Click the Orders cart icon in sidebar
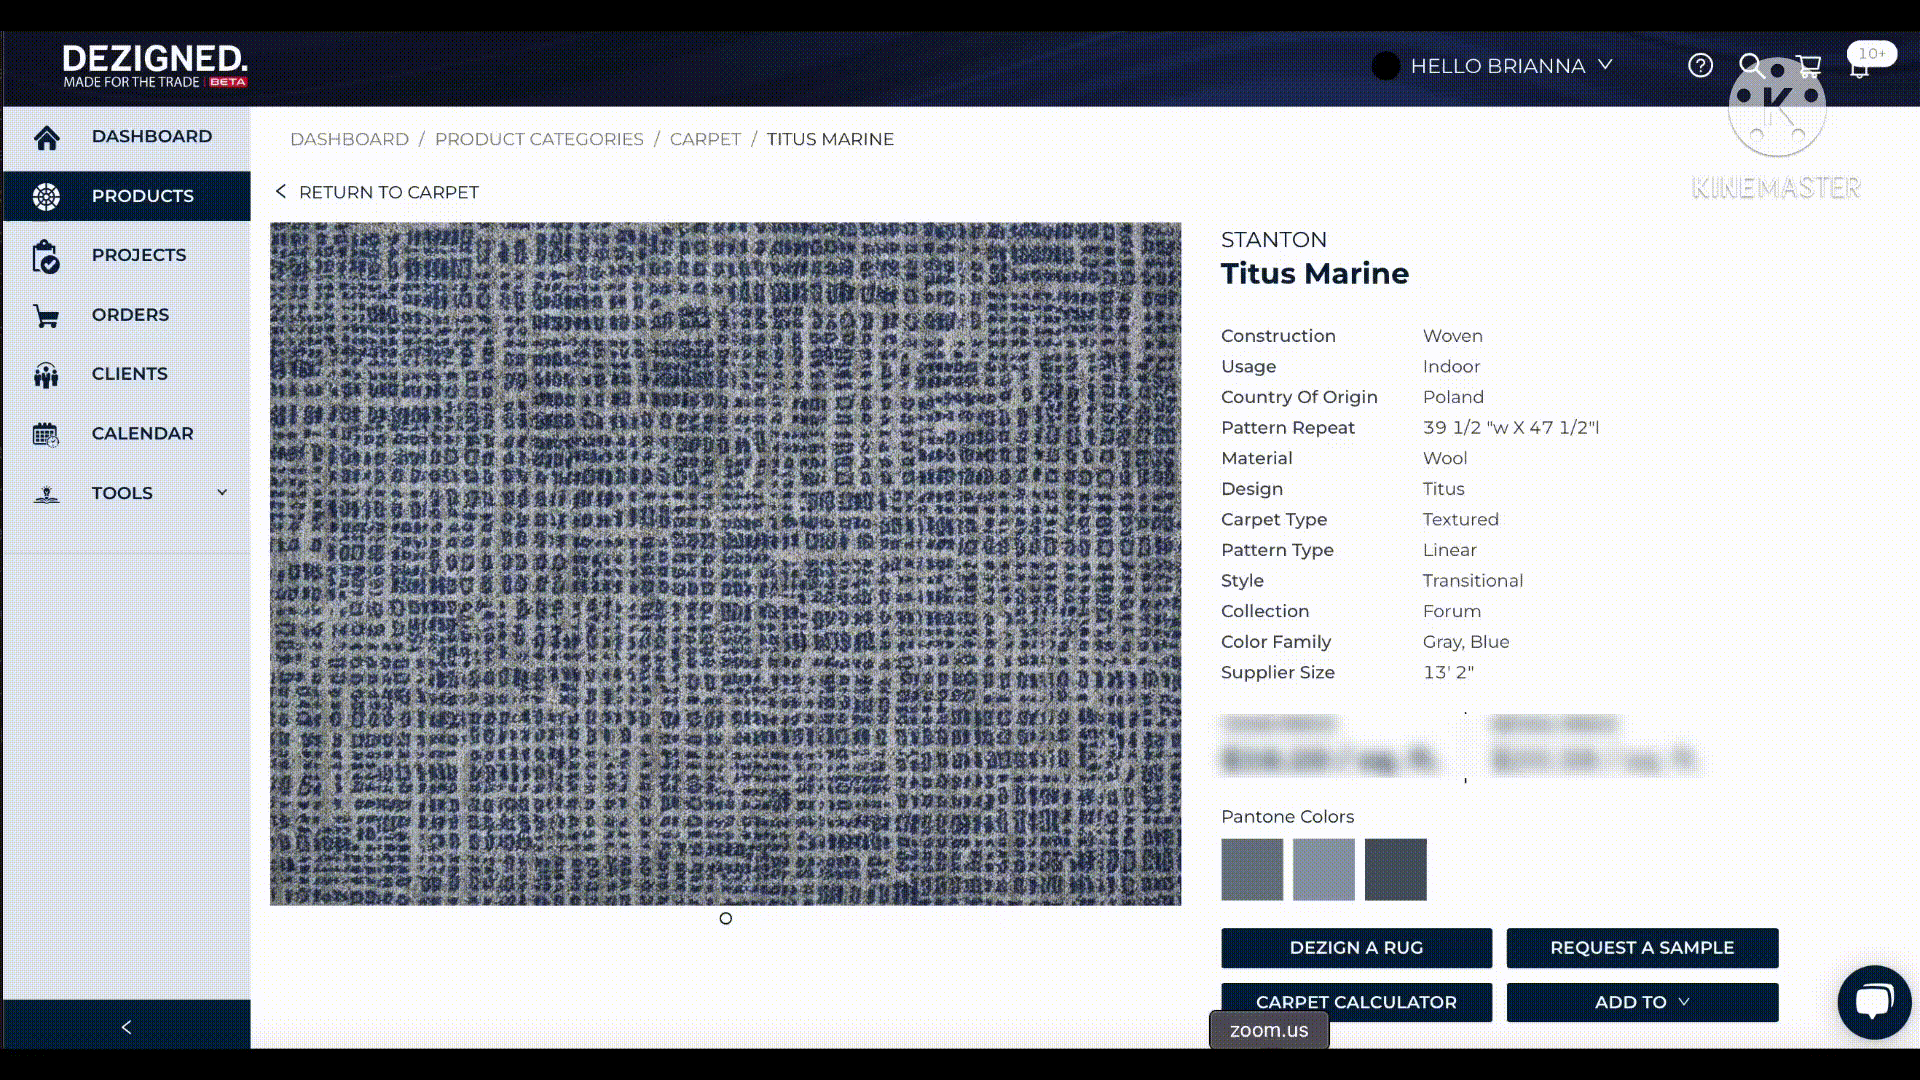Image resolution: width=1920 pixels, height=1080 pixels. pyautogui.click(x=46, y=316)
